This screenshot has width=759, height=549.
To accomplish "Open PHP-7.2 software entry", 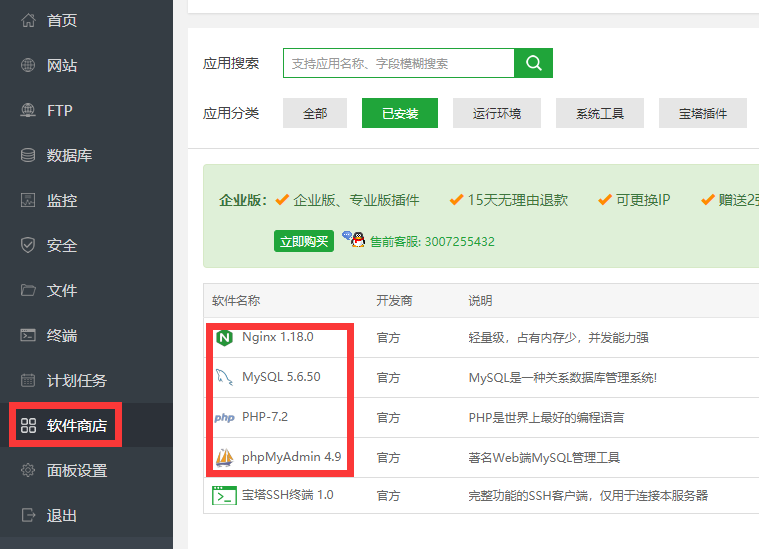I will click(x=265, y=417).
